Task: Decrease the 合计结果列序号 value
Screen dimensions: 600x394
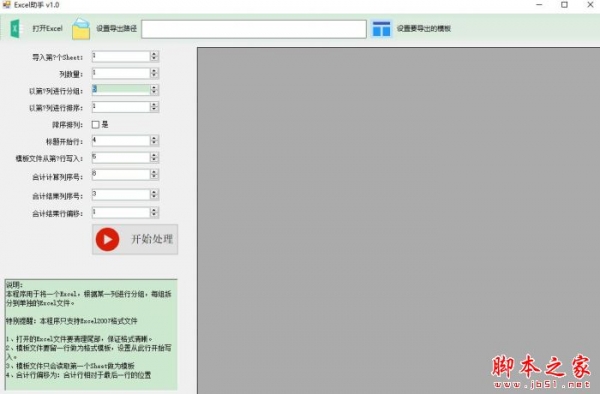Action: [154, 197]
